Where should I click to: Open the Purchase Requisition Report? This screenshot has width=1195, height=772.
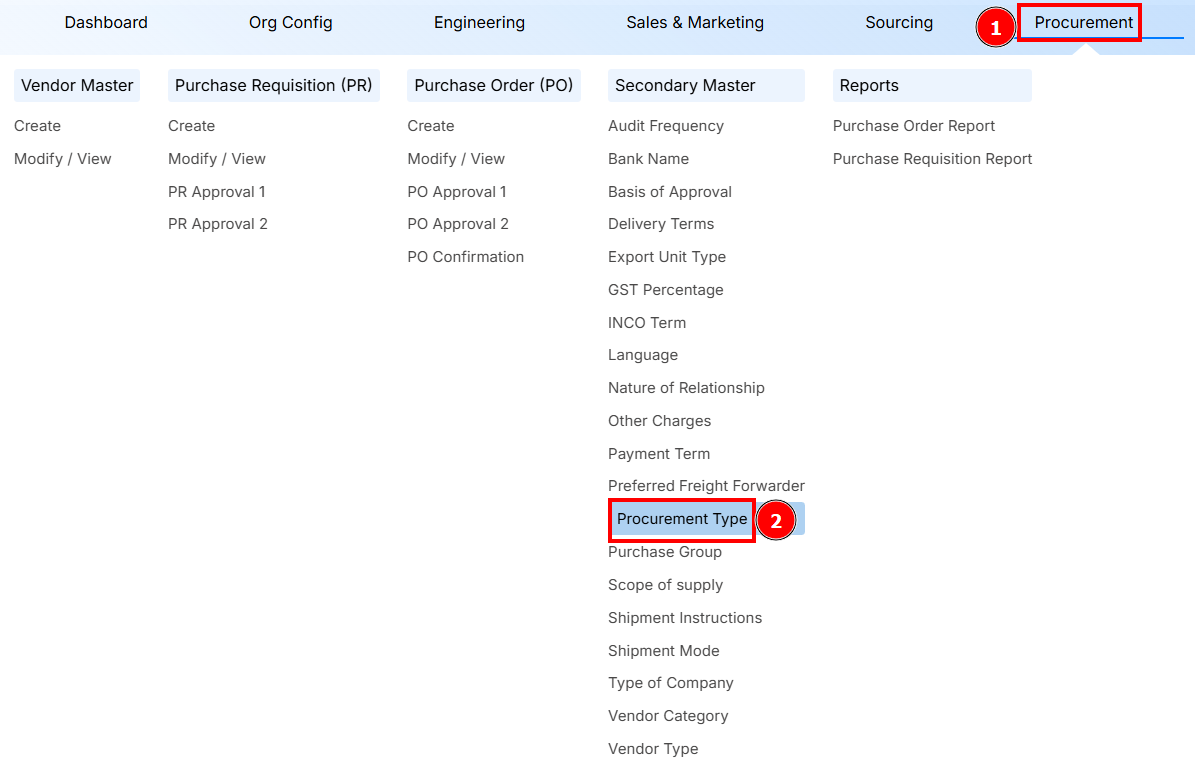point(932,158)
